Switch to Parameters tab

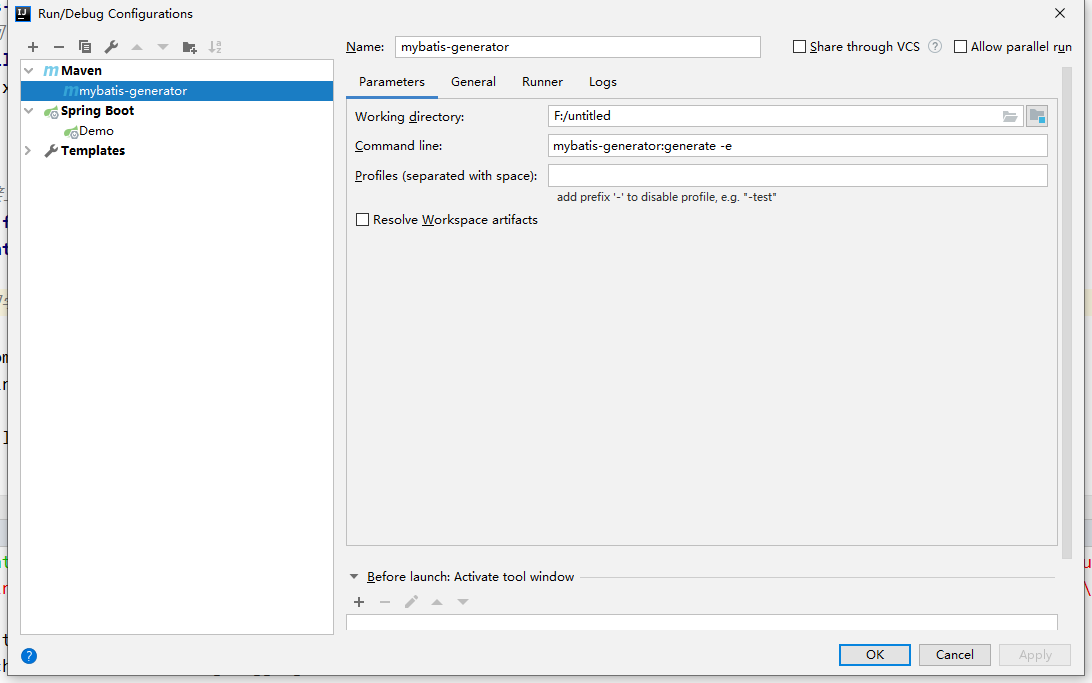tap(391, 82)
